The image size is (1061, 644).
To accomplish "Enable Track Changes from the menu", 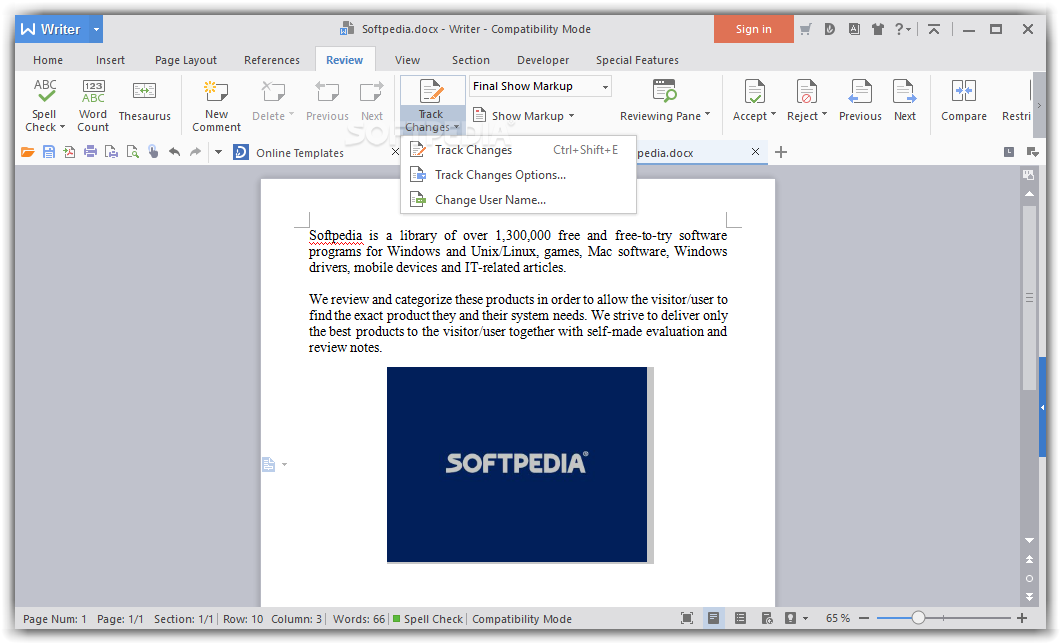I will click(x=473, y=149).
